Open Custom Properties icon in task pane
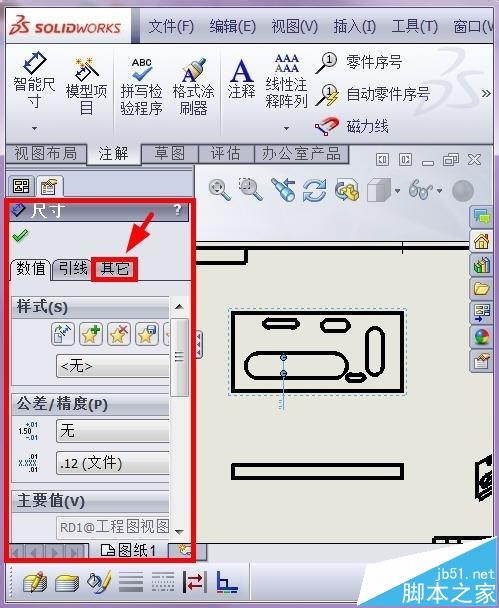The image size is (499, 608). 481,361
